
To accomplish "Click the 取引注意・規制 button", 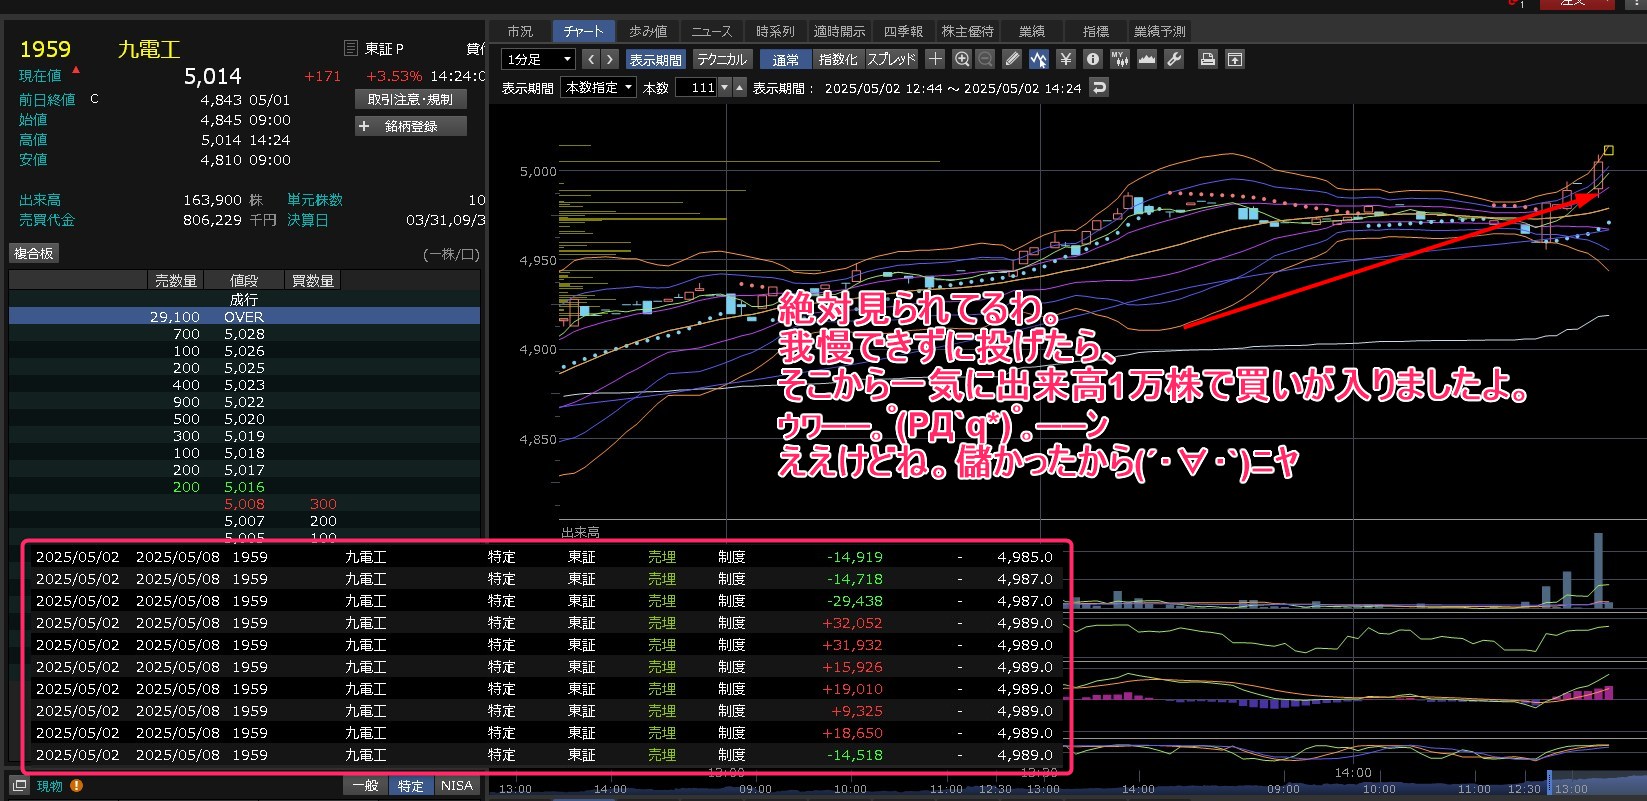I will pos(410,99).
